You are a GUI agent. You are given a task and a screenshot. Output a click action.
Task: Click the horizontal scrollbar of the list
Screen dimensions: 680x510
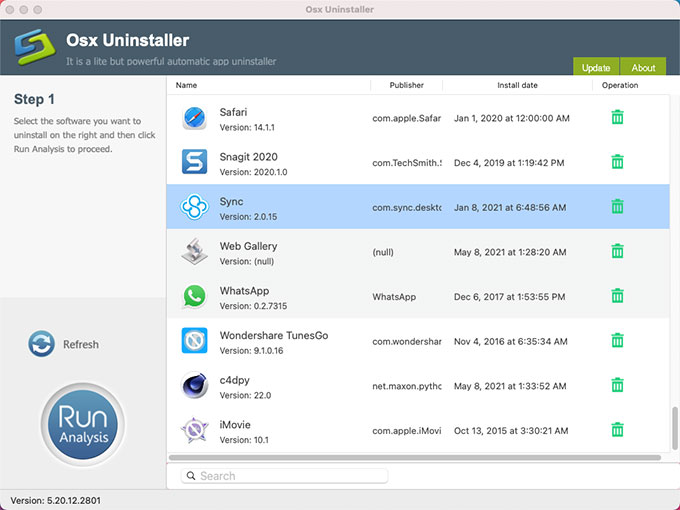[415, 458]
